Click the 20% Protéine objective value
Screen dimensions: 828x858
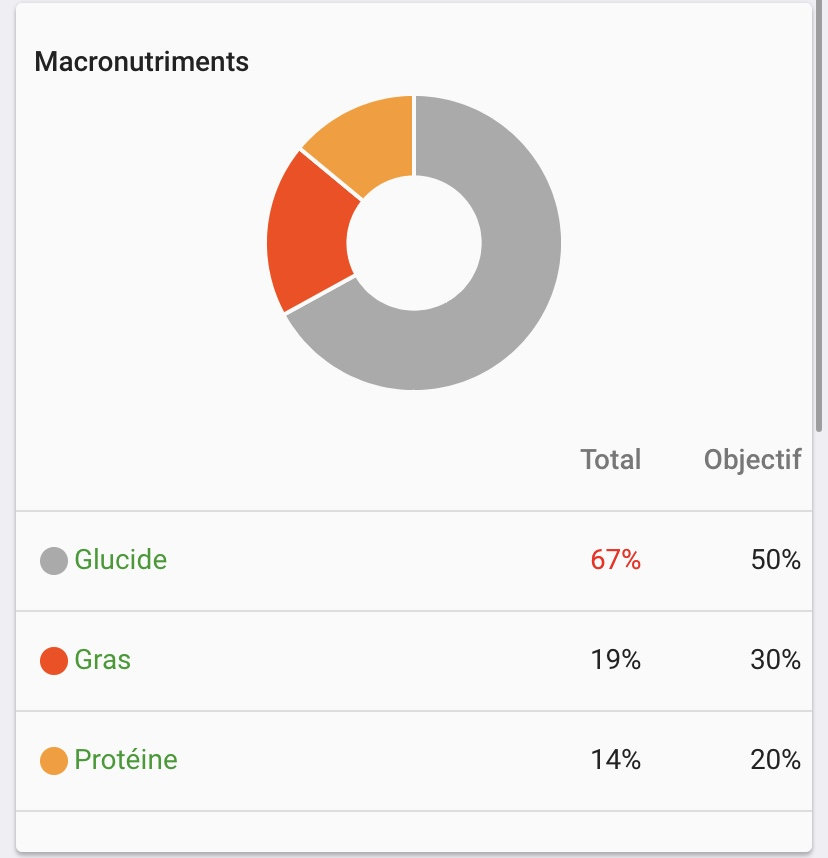[x=775, y=761]
